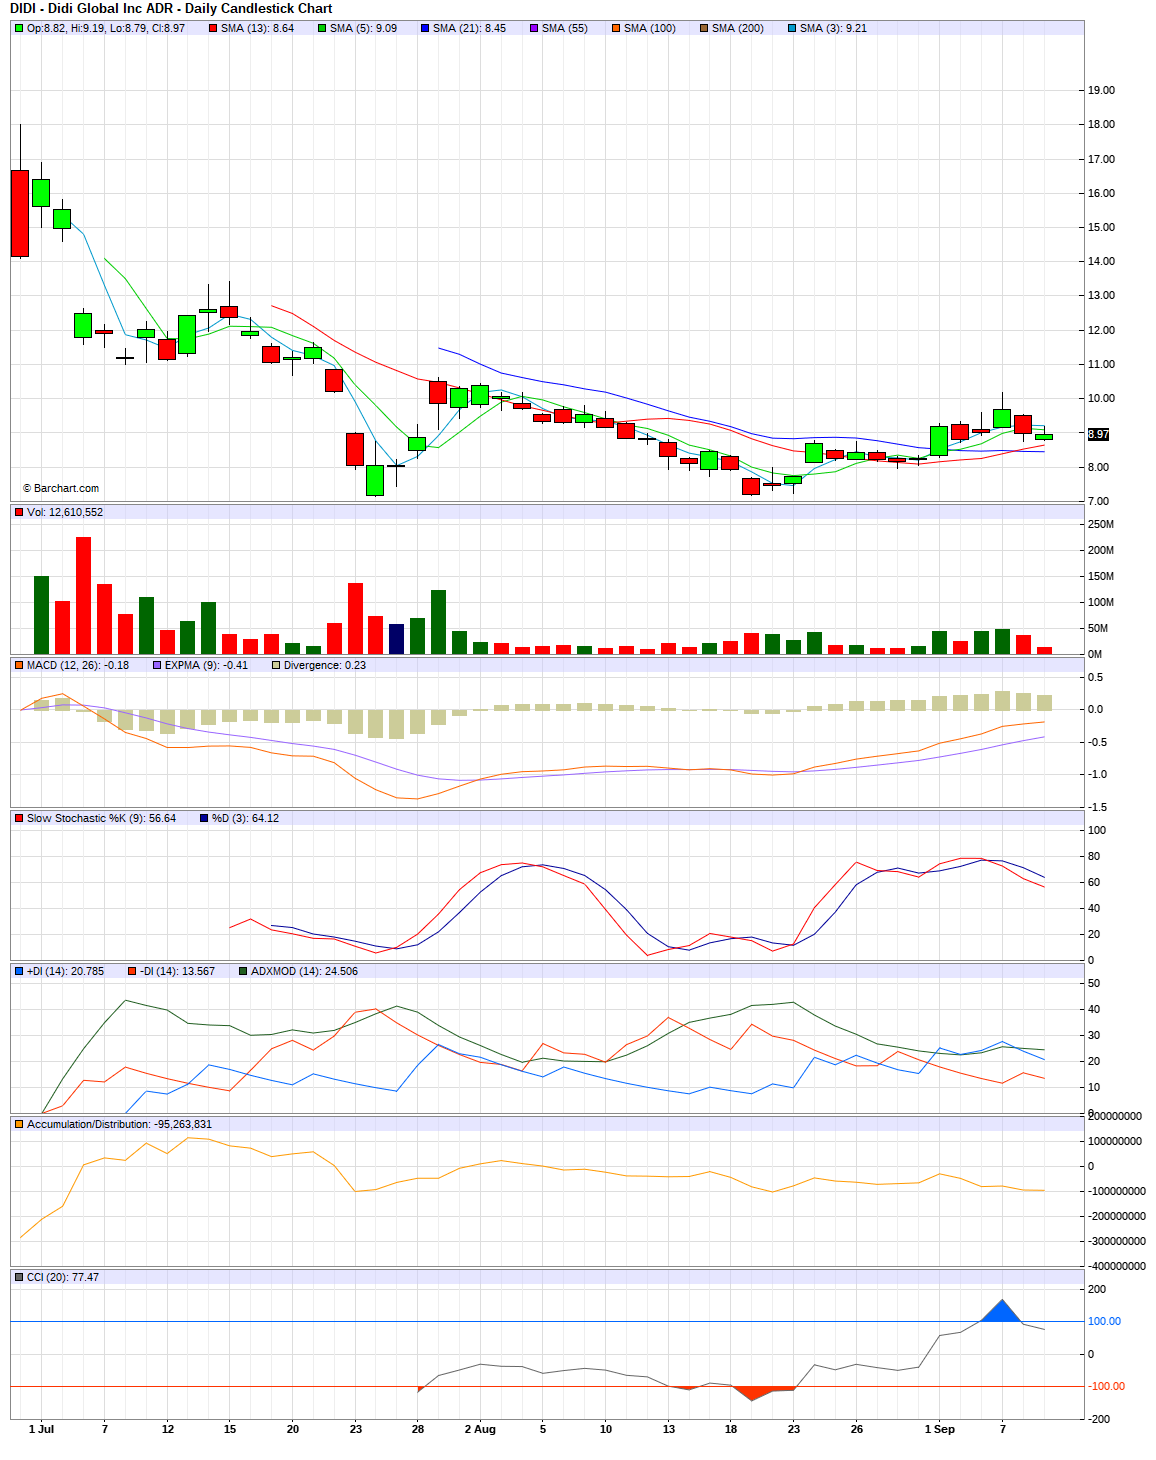Click the '1 Jul' date axis label
1156x1460 pixels.
(42, 1429)
